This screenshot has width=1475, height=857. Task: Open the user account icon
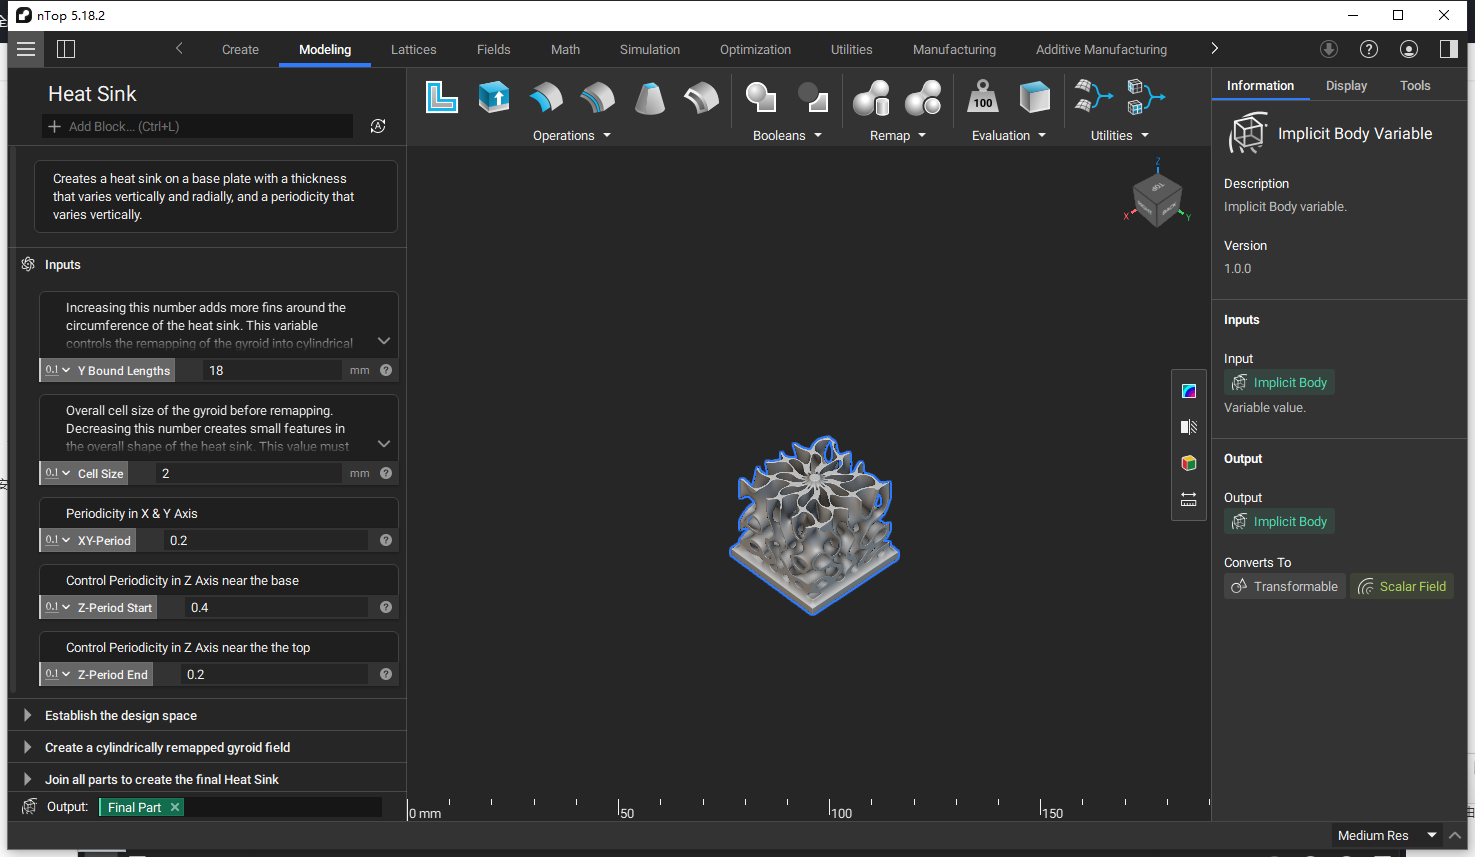pos(1409,49)
